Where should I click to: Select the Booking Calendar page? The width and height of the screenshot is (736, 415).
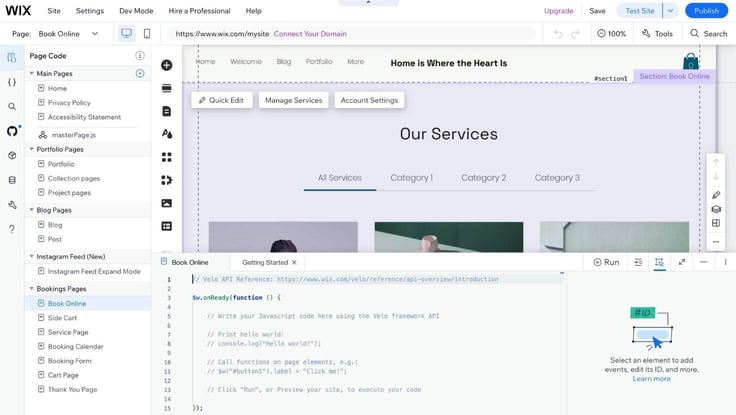(76, 346)
